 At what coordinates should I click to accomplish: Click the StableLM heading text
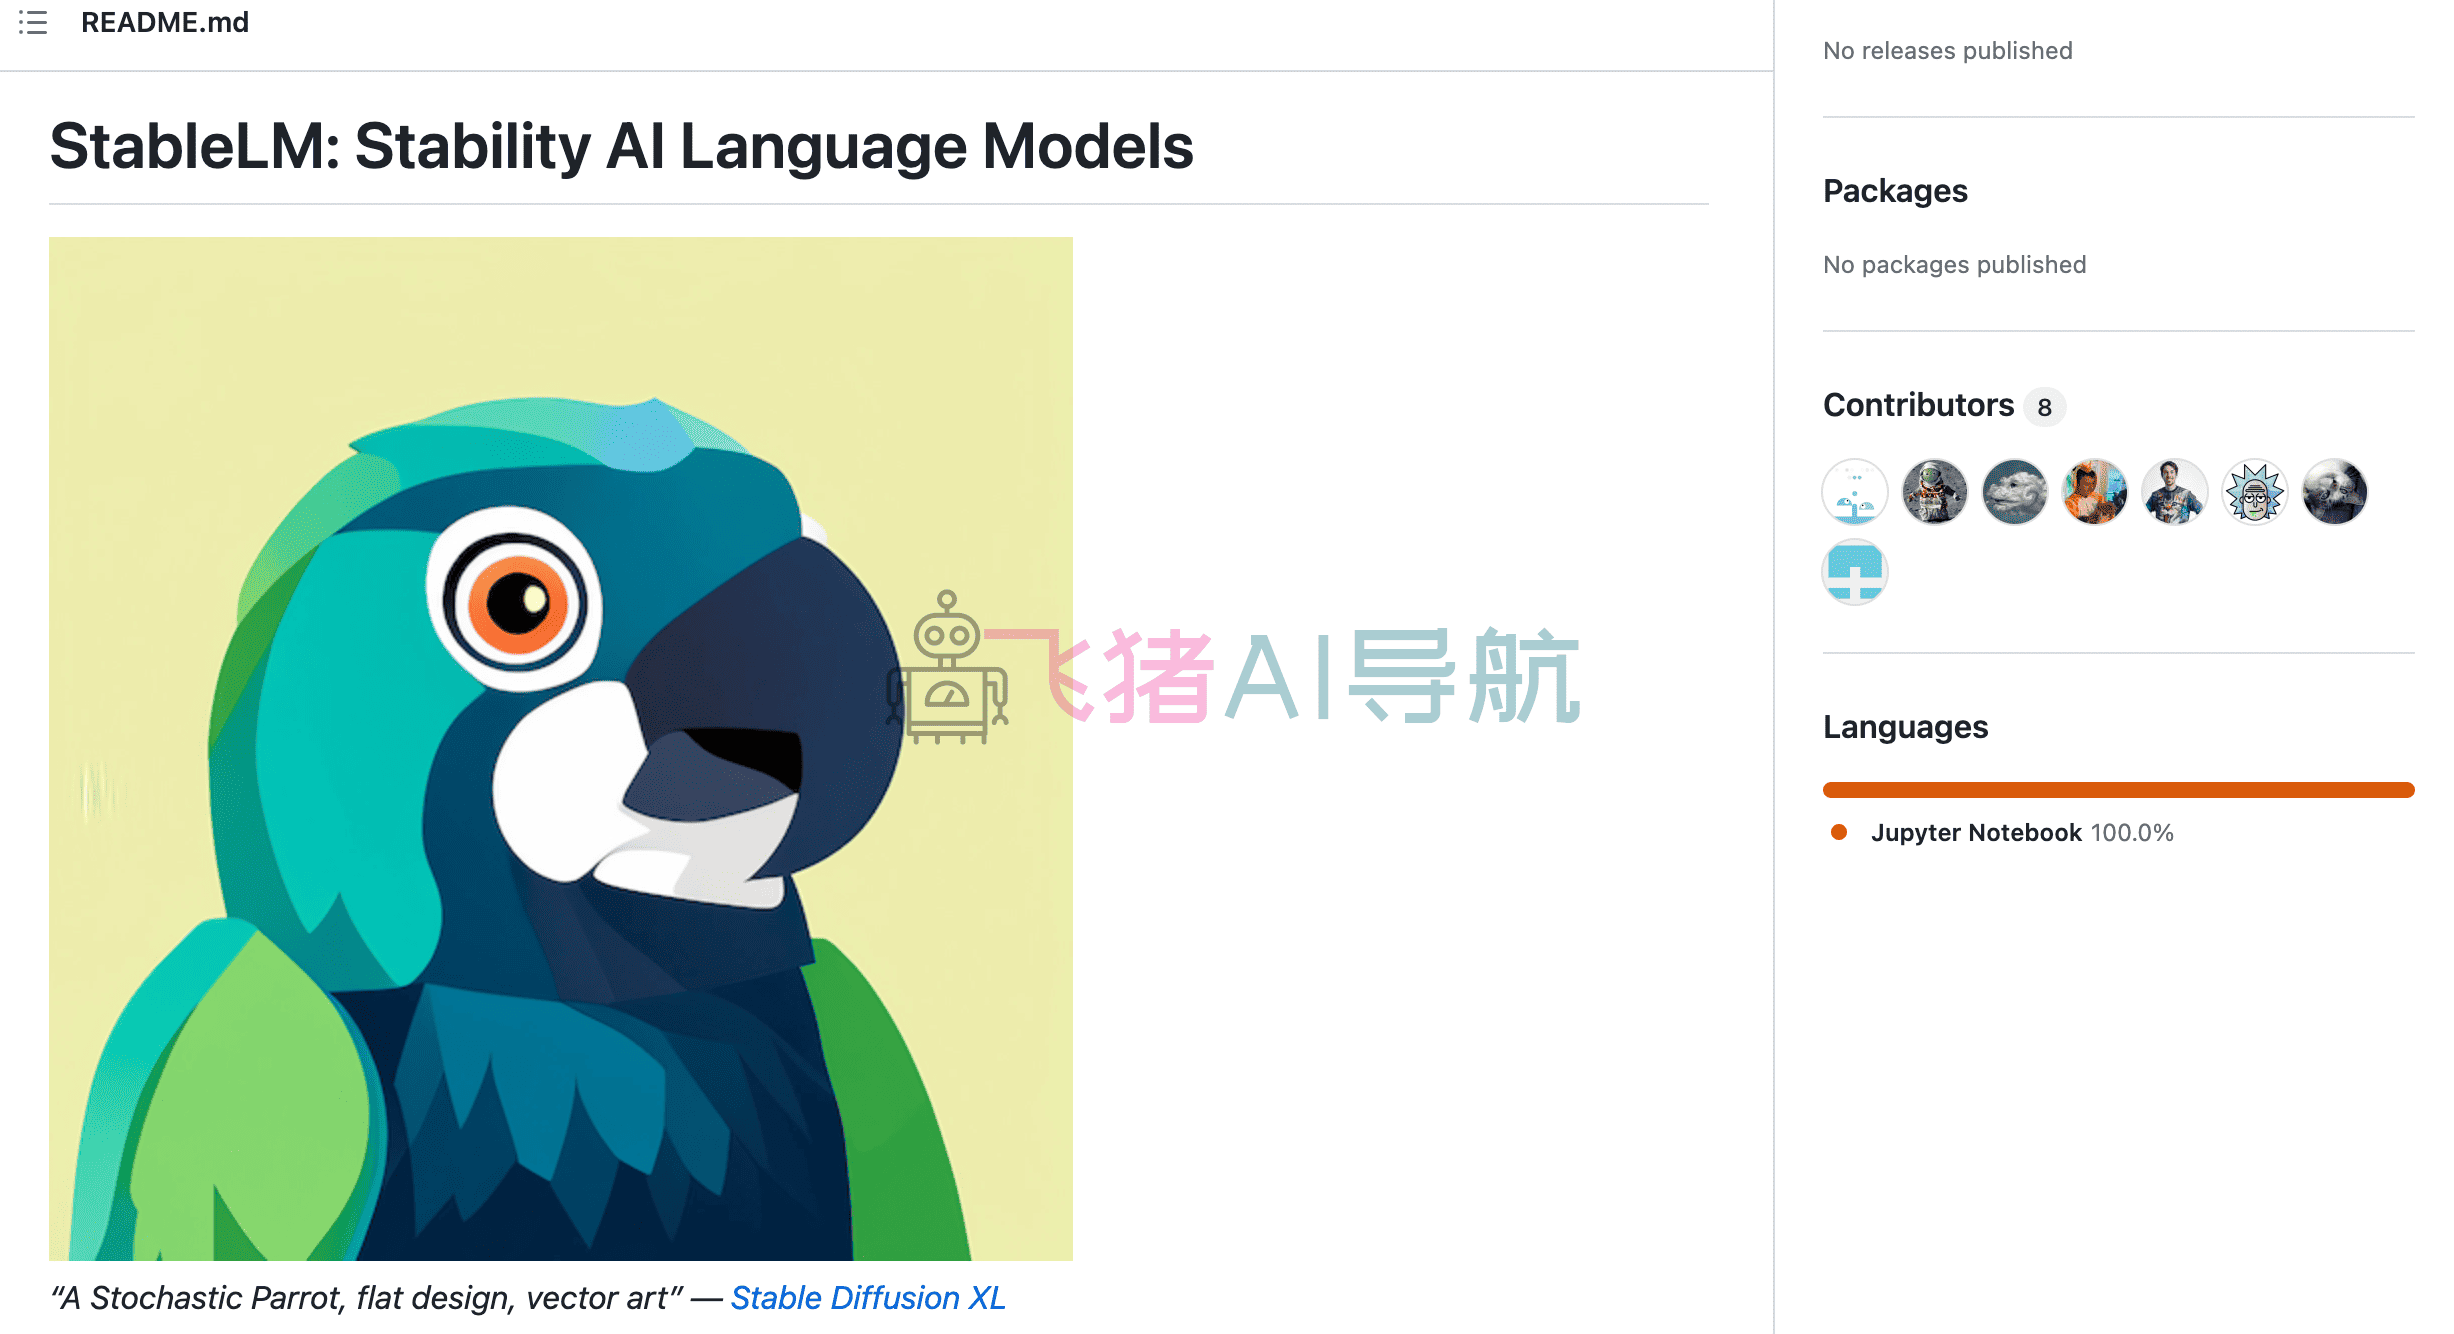tap(621, 147)
